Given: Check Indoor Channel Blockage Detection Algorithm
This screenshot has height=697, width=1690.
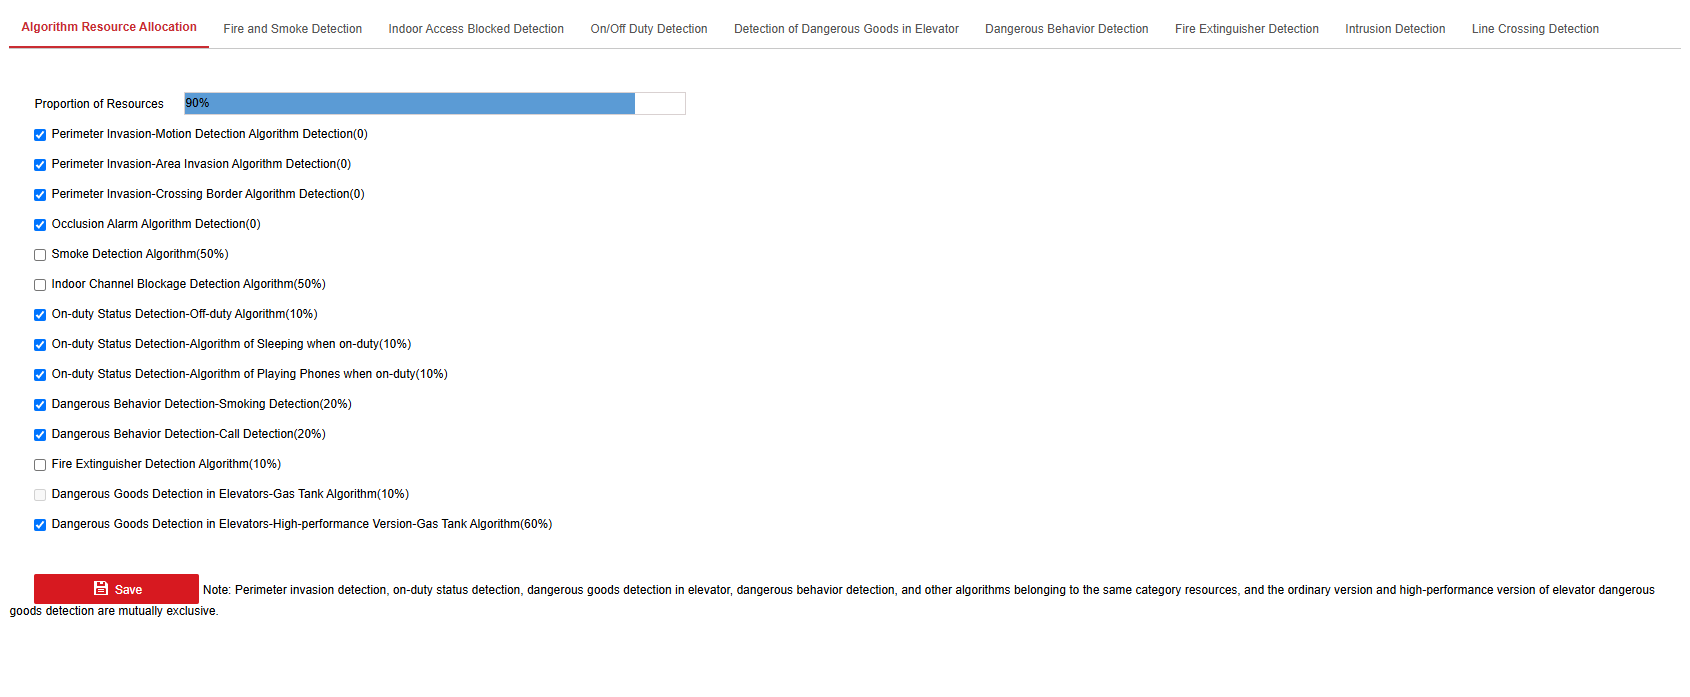Looking at the screenshot, I should (x=40, y=285).
